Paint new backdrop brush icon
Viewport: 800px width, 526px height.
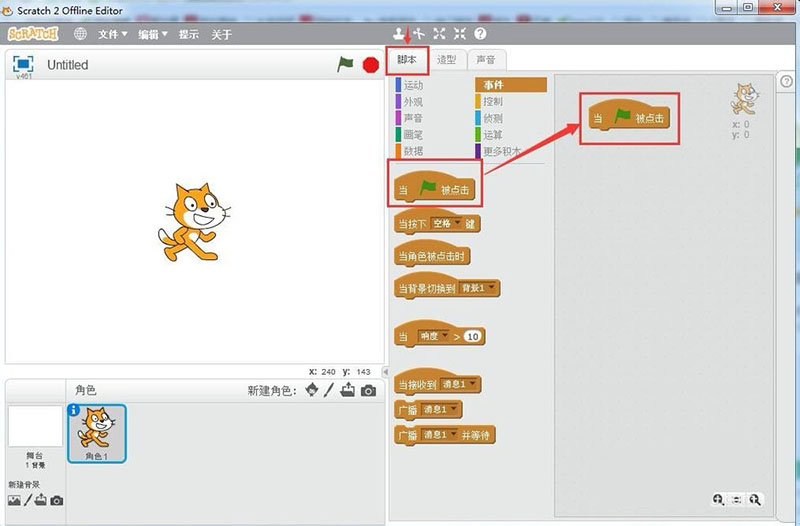[28, 500]
